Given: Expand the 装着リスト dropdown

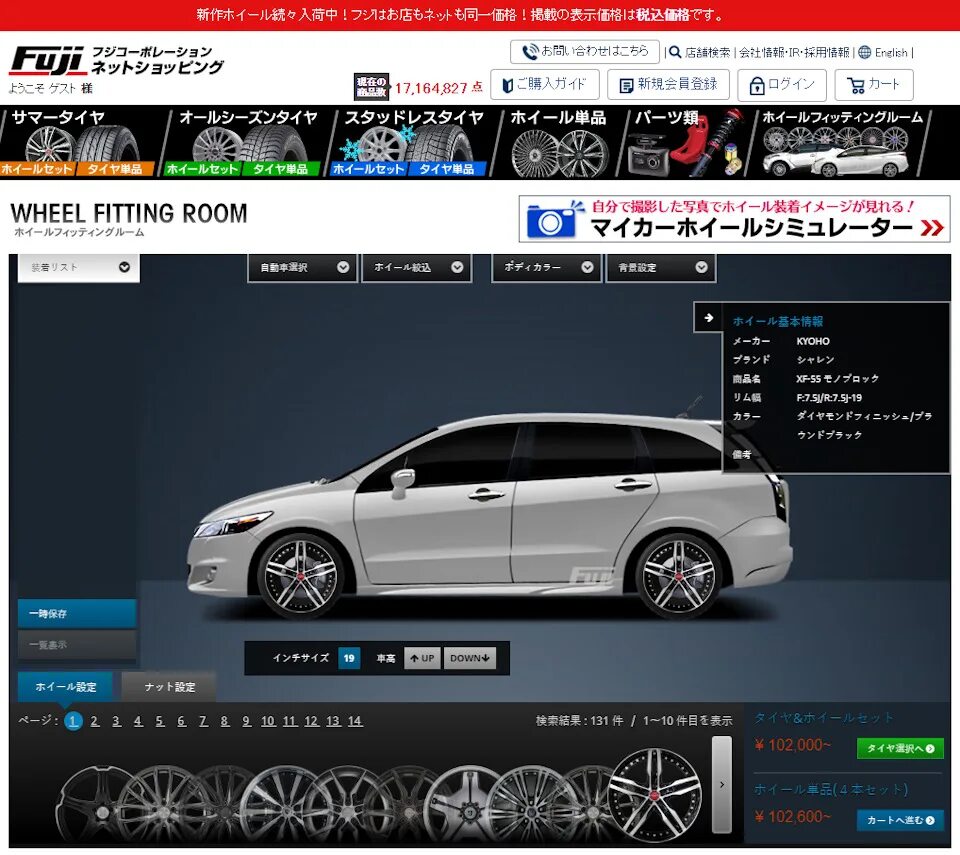Looking at the screenshot, I should (x=79, y=268).
